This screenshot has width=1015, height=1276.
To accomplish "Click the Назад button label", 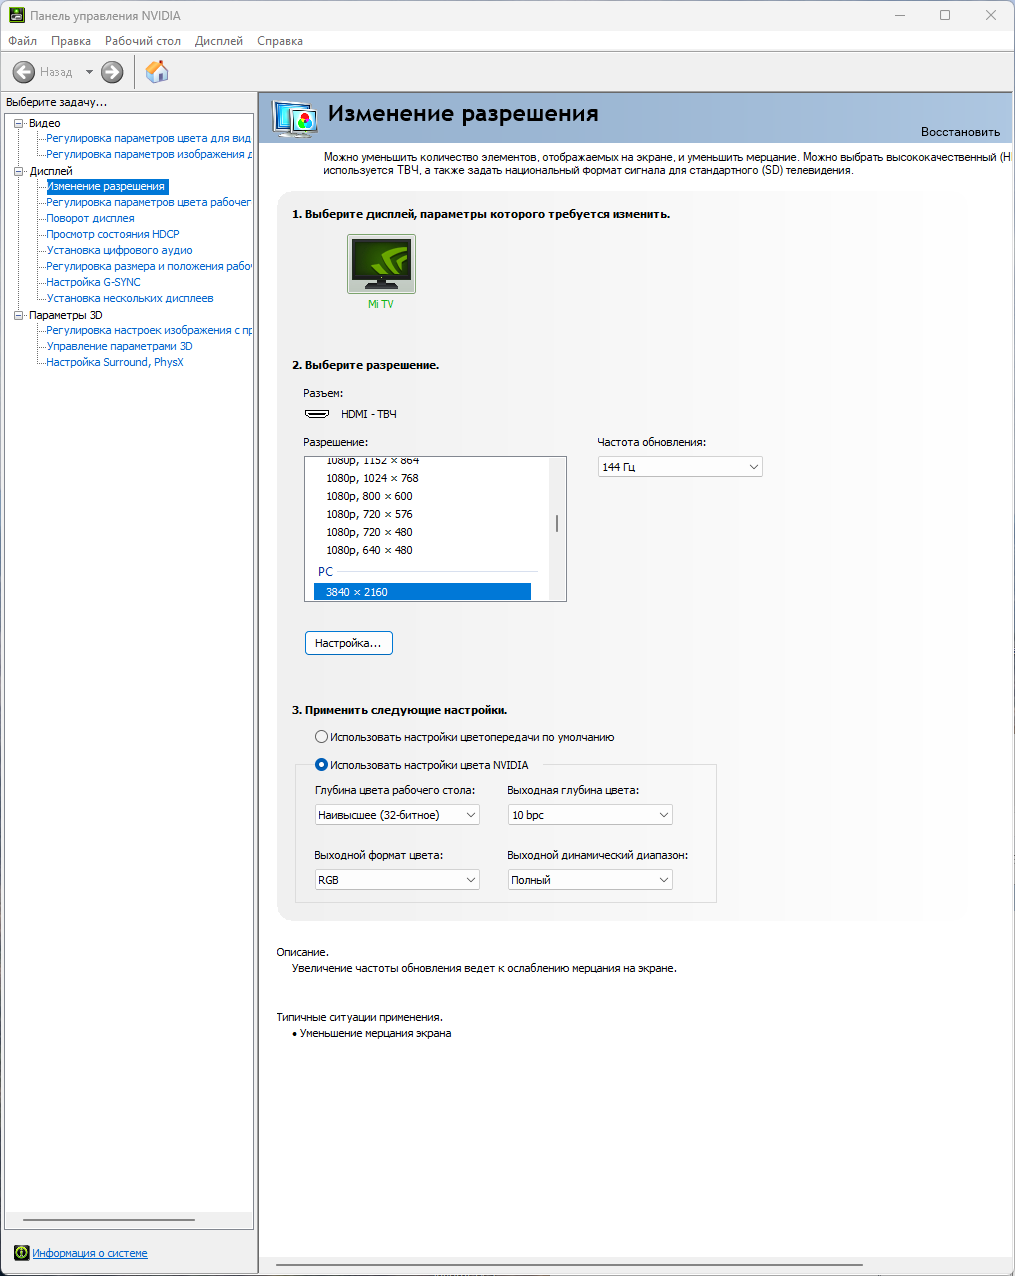I will 56,72.
